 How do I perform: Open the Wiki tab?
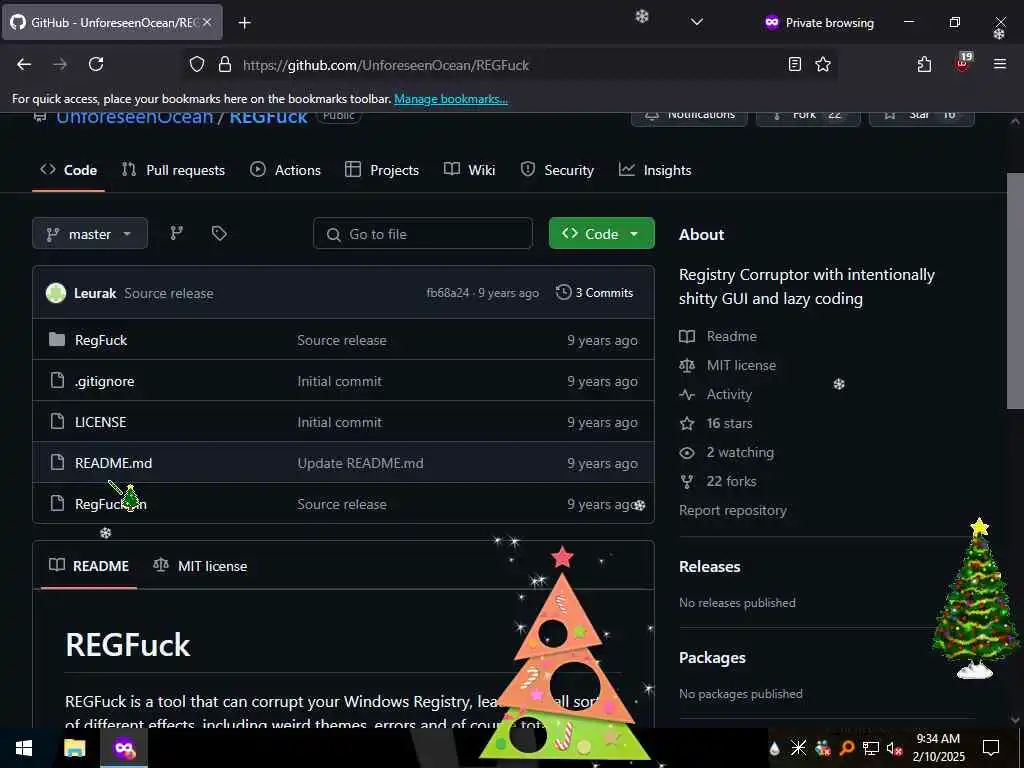click(470, 170)
